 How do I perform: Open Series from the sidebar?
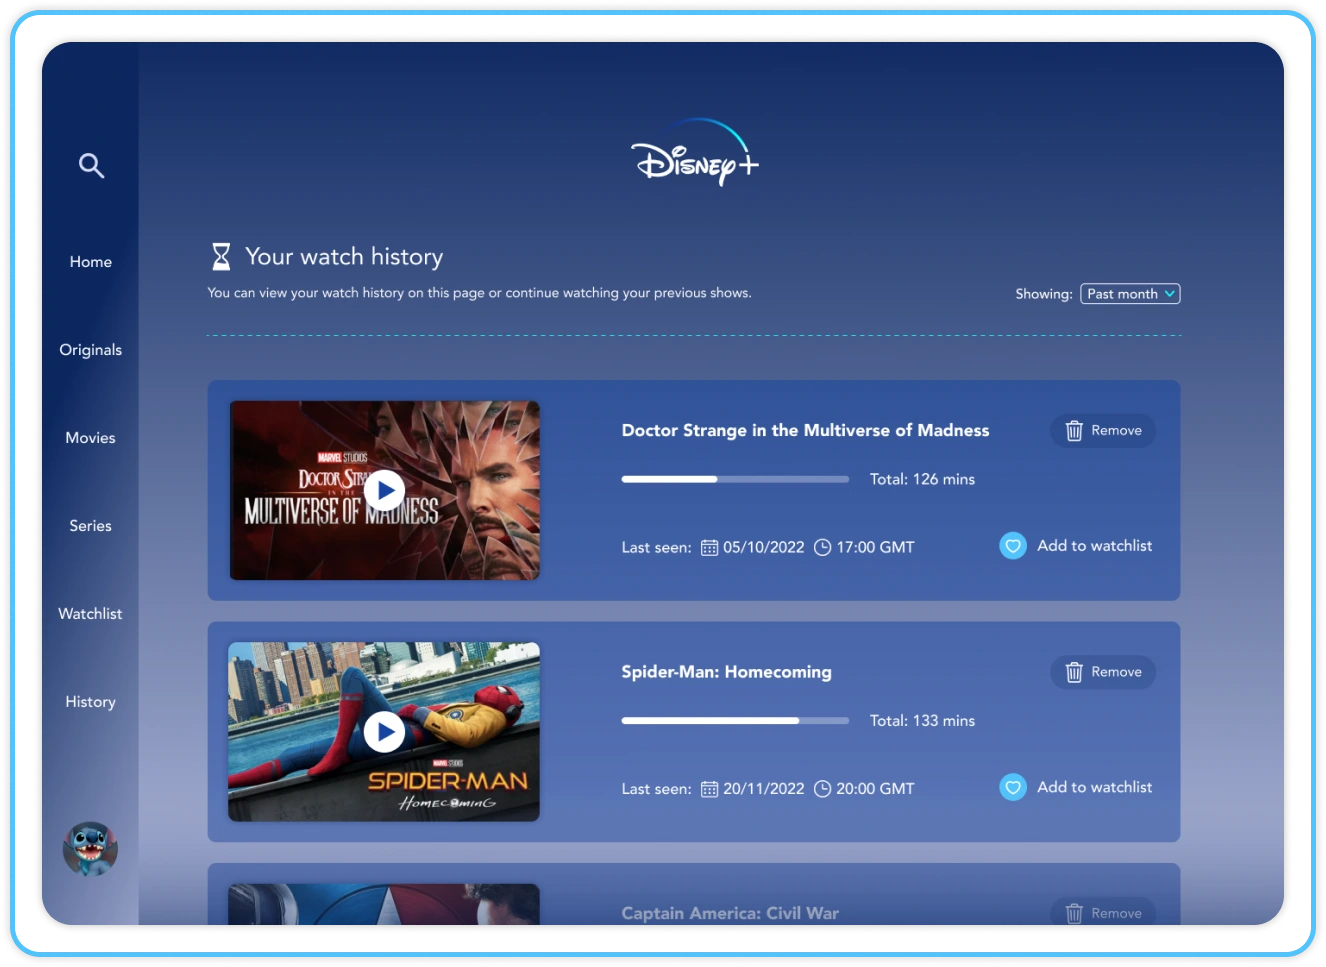[91, 526]
